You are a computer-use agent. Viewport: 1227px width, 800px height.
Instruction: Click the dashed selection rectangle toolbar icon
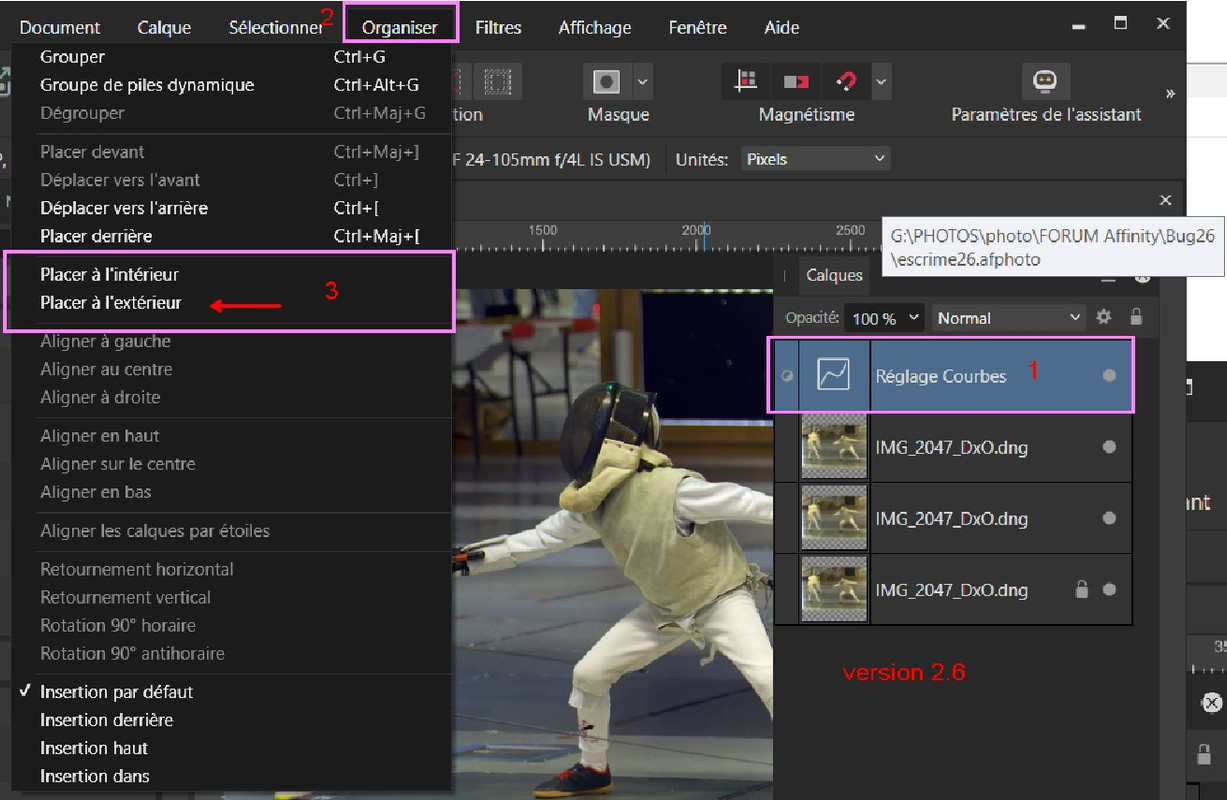pos(496,81)
